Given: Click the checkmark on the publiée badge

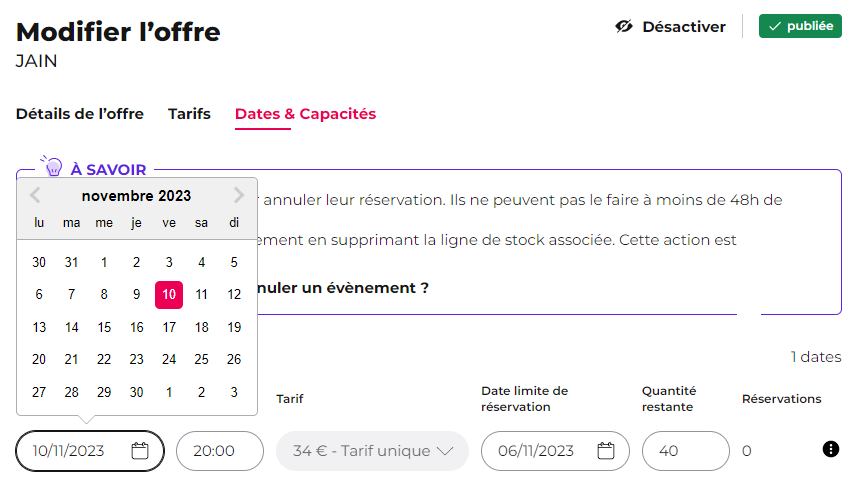Looking at the screenshot, I should [775, 26].
